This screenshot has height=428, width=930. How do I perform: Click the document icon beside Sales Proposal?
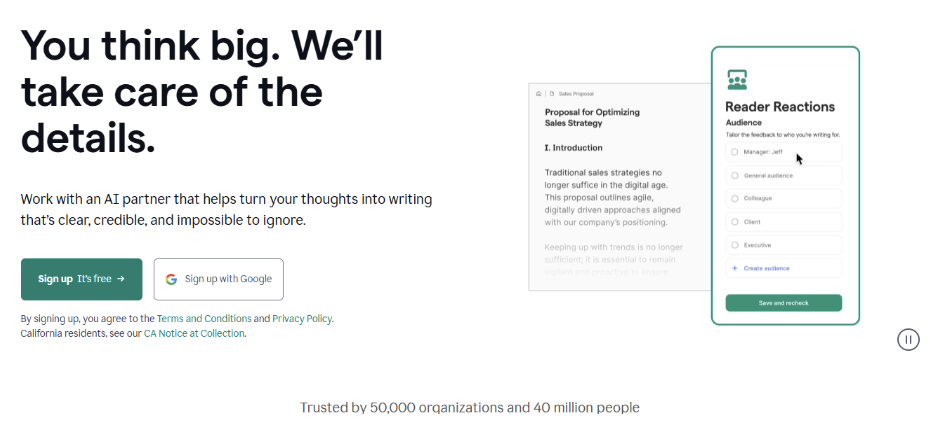[551, 93]
